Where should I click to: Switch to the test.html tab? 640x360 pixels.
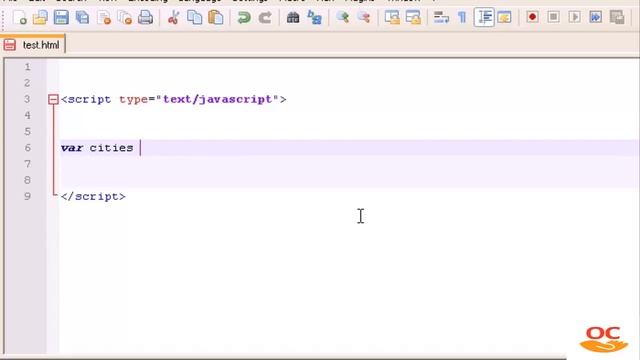pos(33,45)
